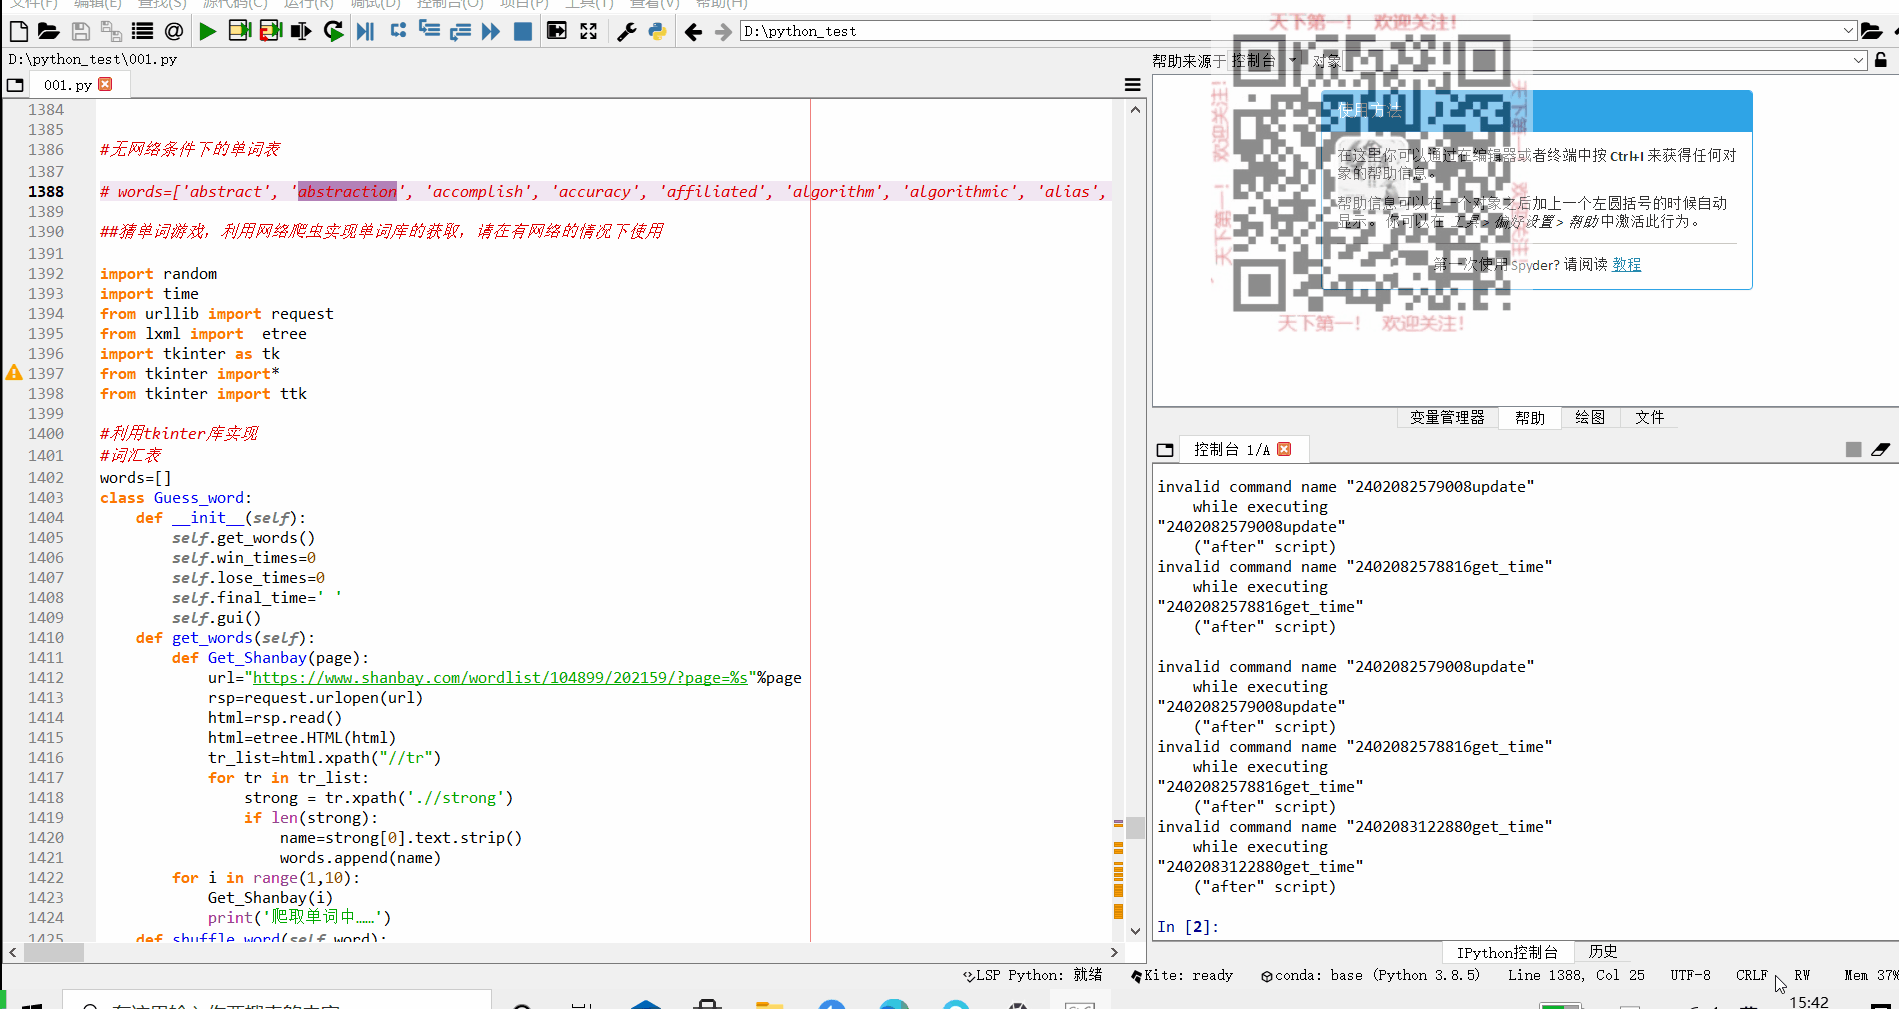Open the outline list icon in toolbar
The width and height of the screenshot is (1899, 1009).
pyautogui.click(x=143, y=31)
